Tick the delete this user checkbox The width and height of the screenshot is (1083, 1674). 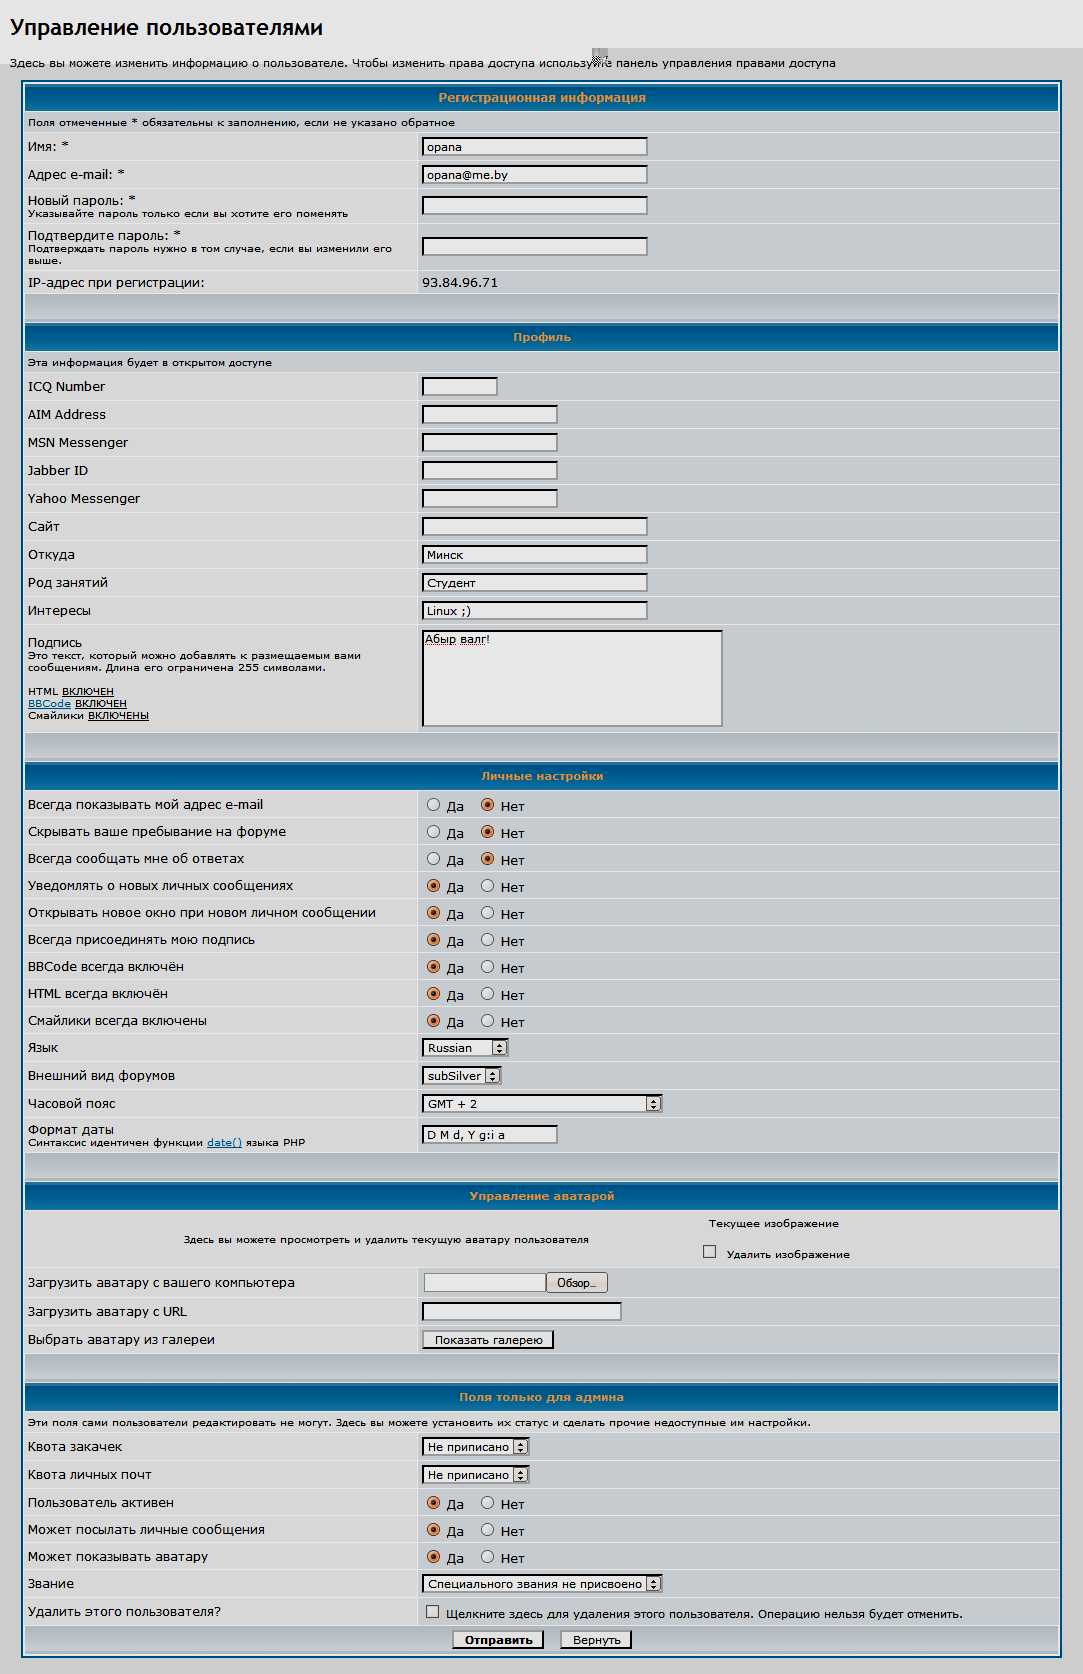[x=433, y=1612]
